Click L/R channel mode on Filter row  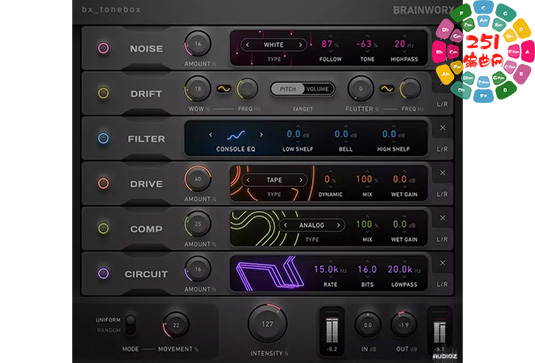coord(442,149)
